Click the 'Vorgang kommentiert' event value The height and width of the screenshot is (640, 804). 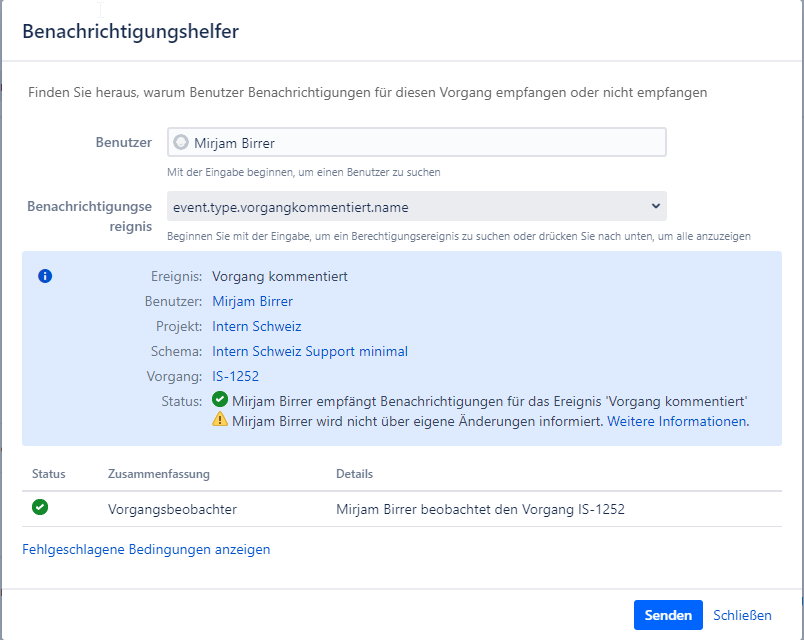click(x=279, y=276)
